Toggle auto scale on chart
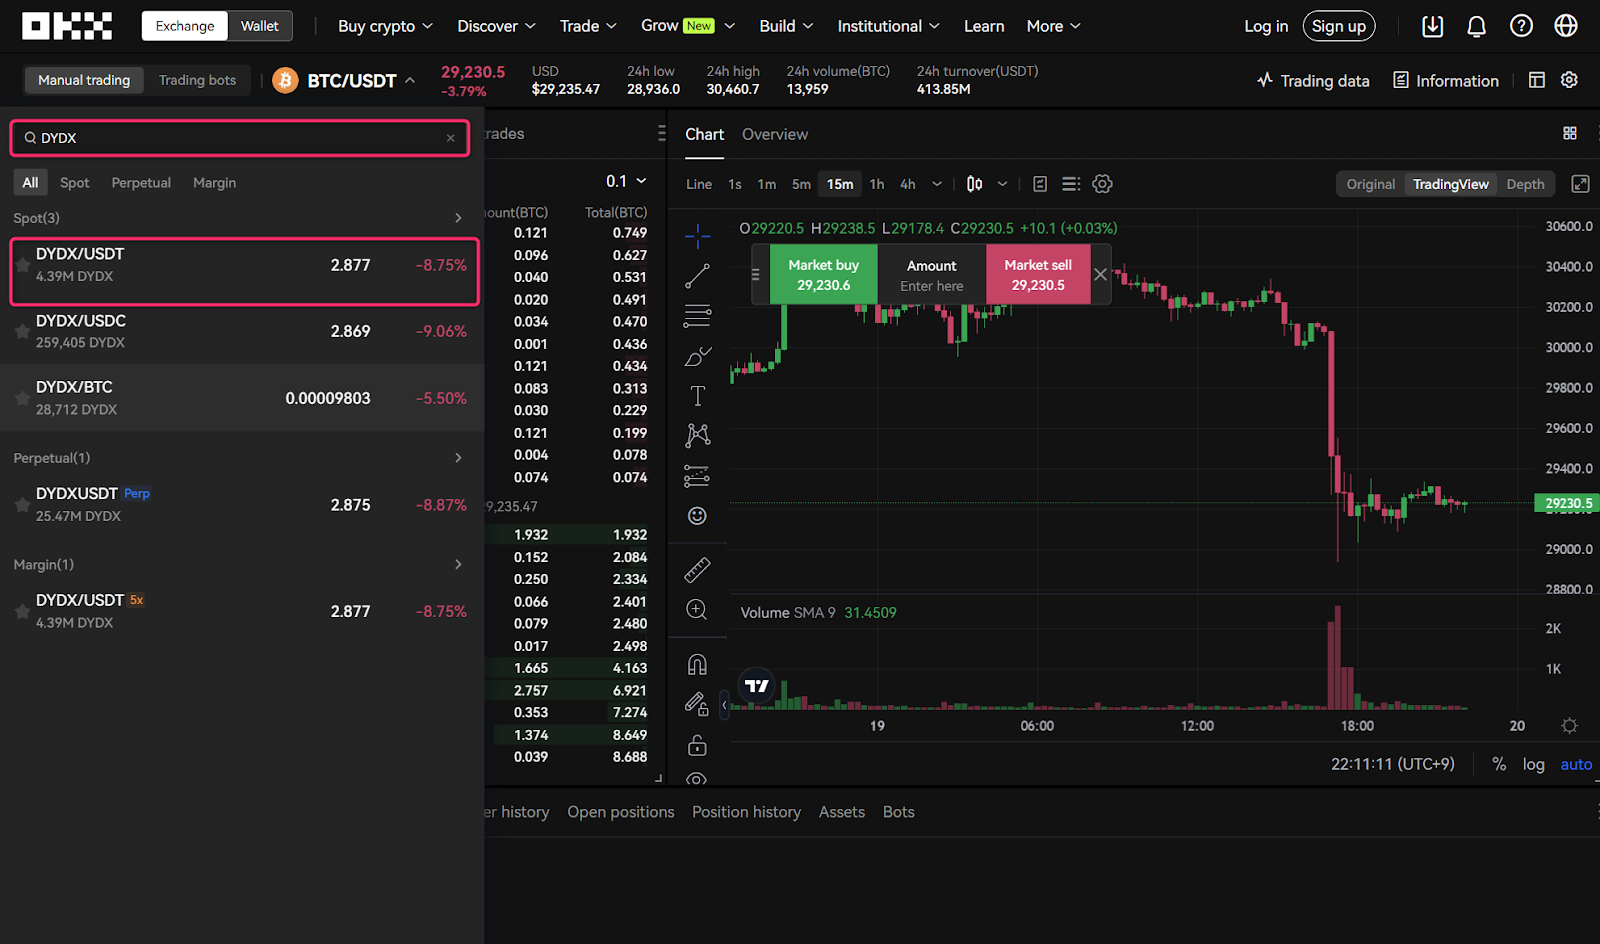This screenshot has height=944, width=1600. tap(1576, 764)
